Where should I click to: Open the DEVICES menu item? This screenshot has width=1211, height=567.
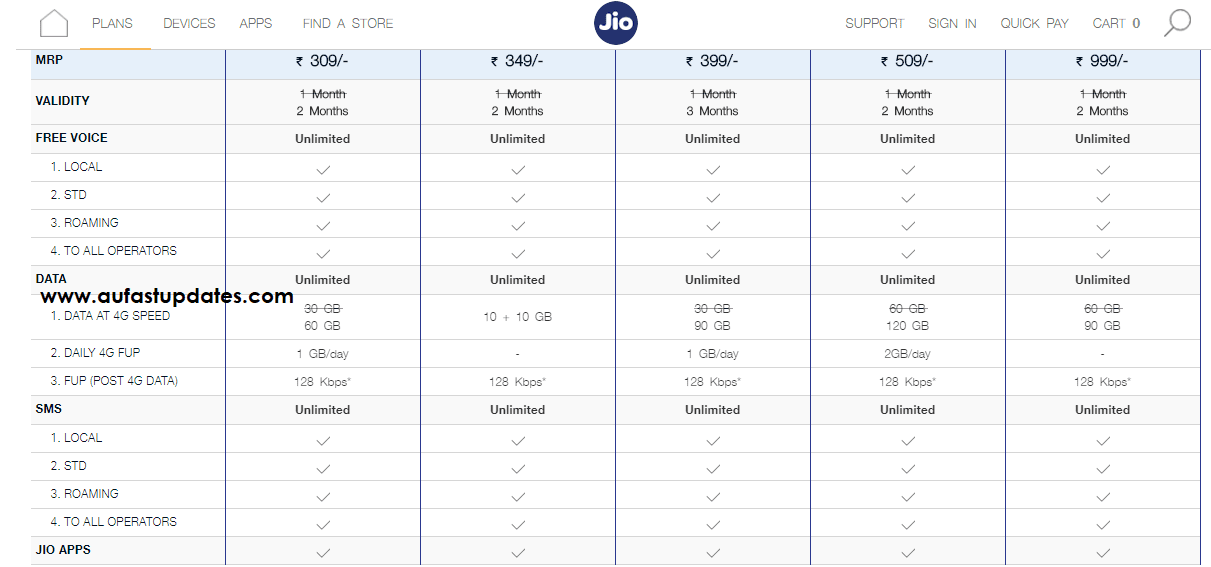coord(189,23)
